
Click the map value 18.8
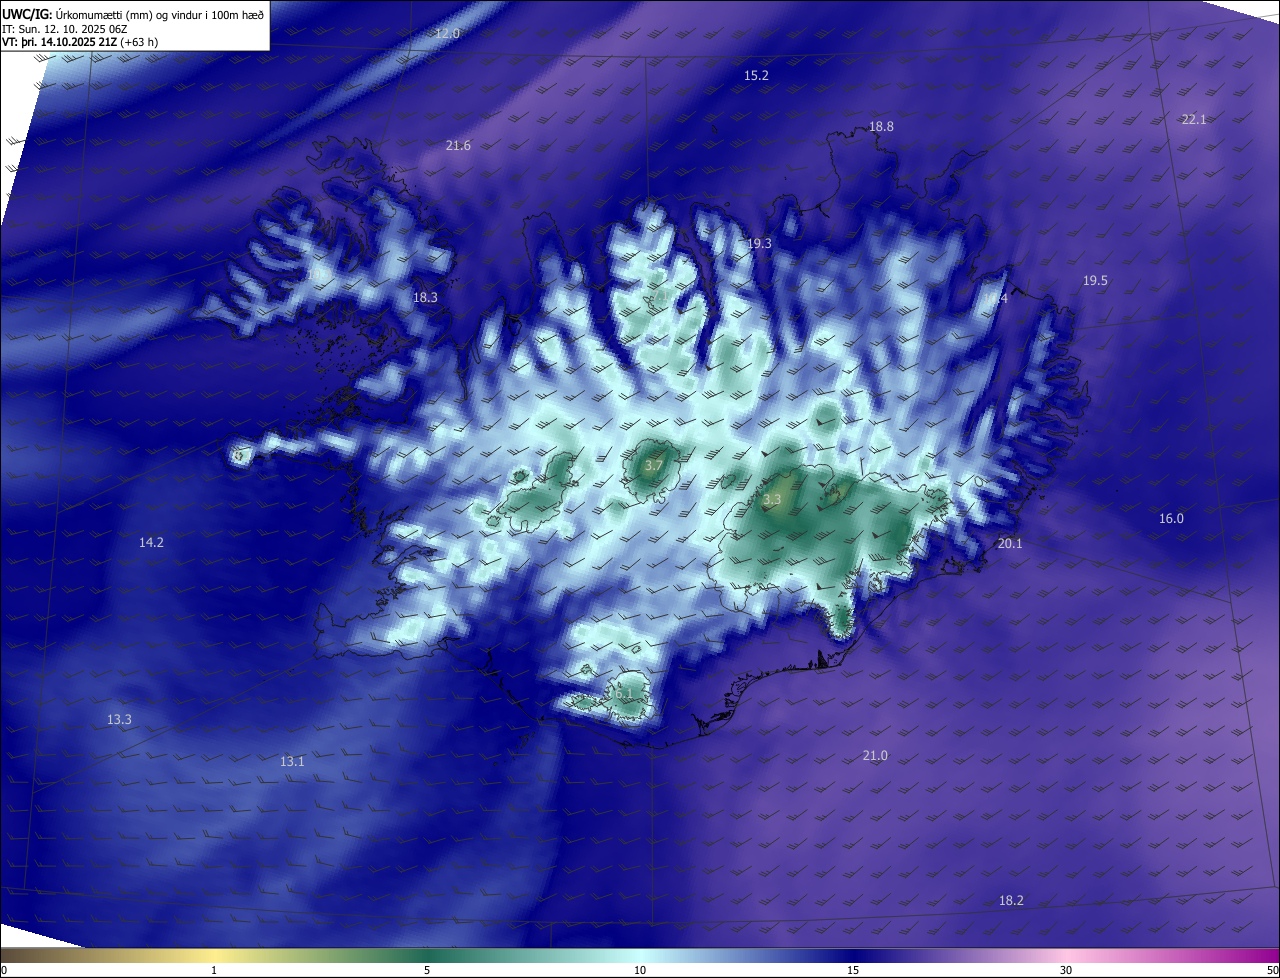click(881, 126)
